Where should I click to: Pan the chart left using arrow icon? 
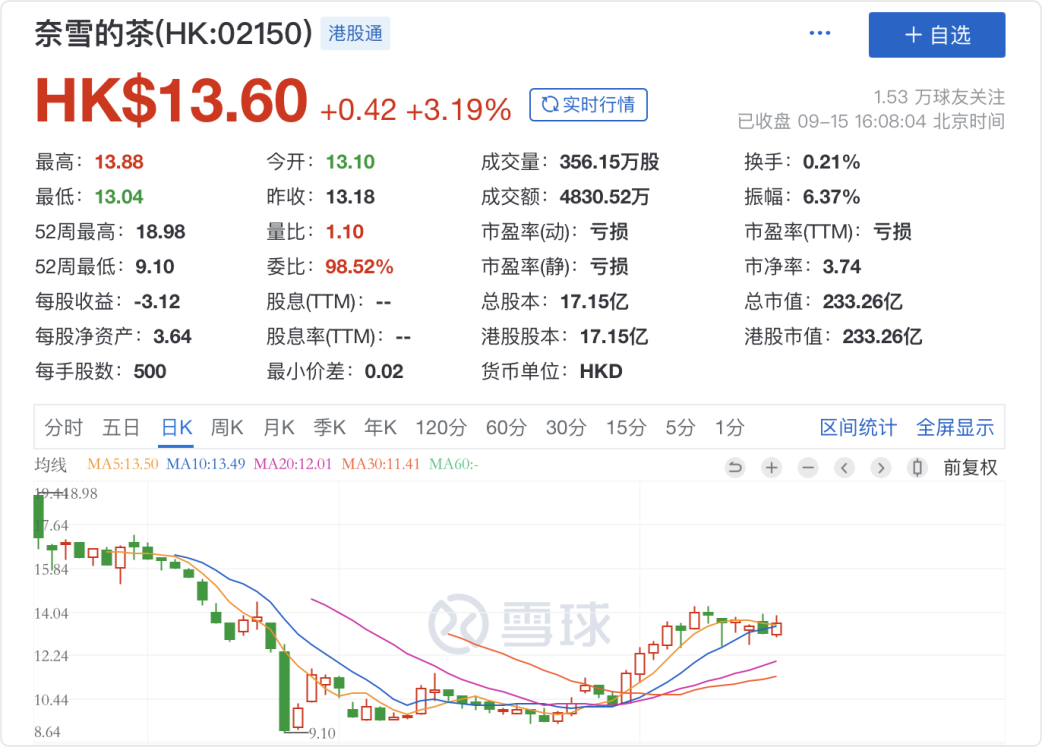point(845,467)
